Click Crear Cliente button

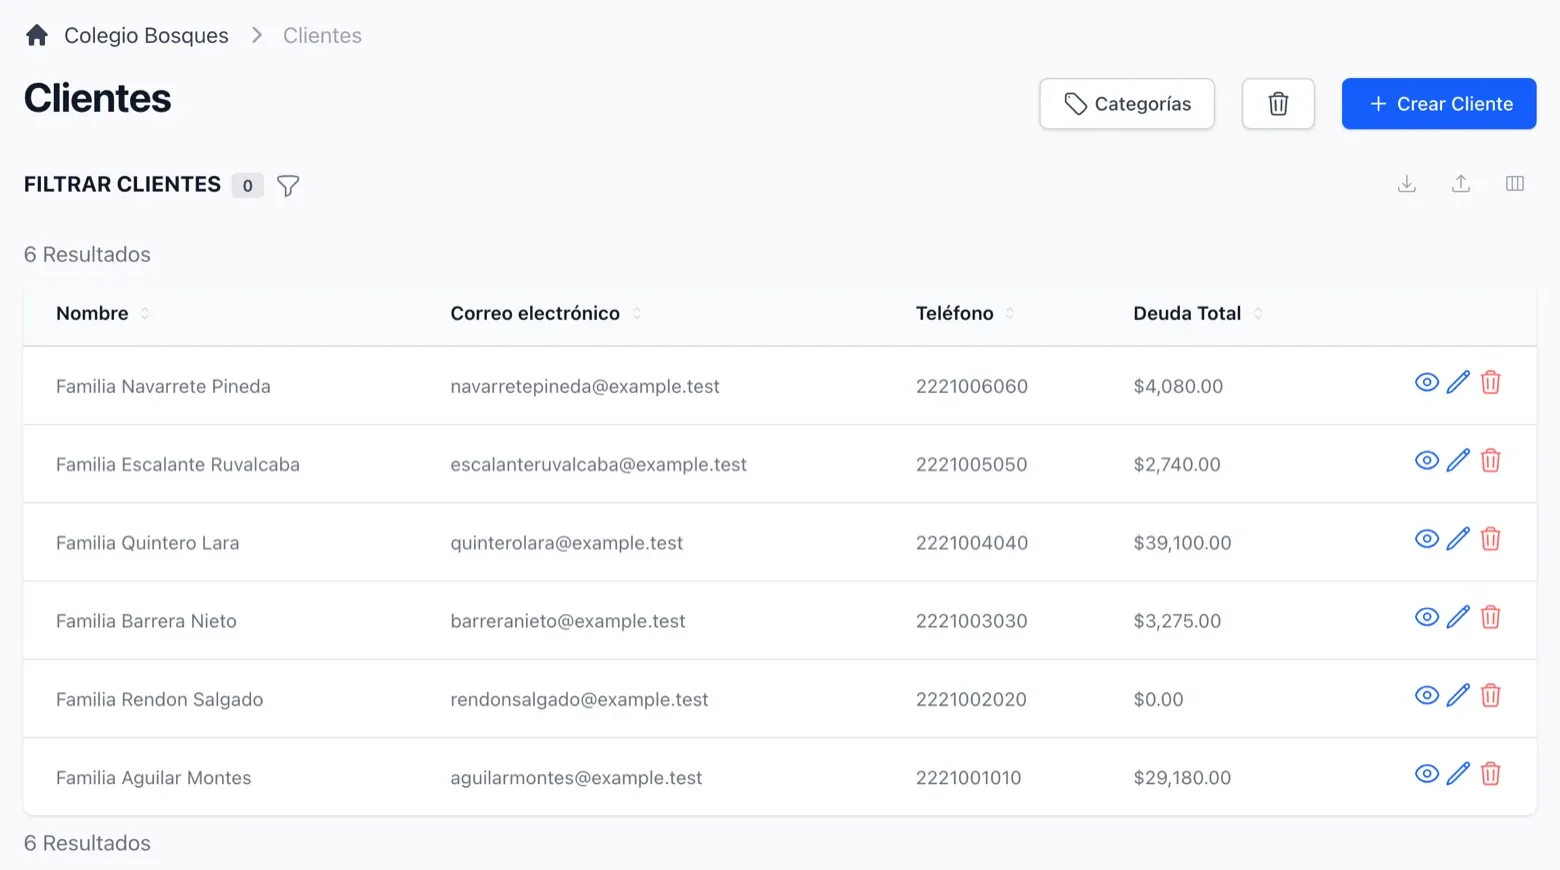(x=1439, y=104)
